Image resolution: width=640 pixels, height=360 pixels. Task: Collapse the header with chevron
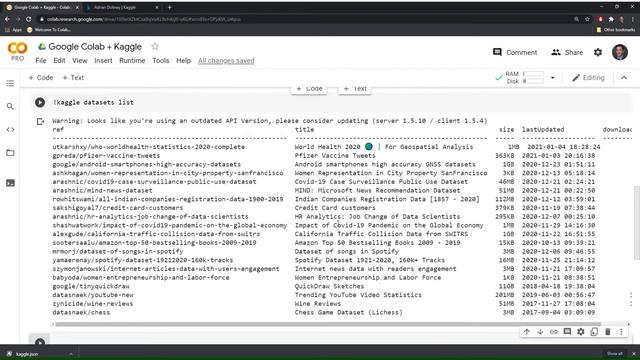point(624,78)
